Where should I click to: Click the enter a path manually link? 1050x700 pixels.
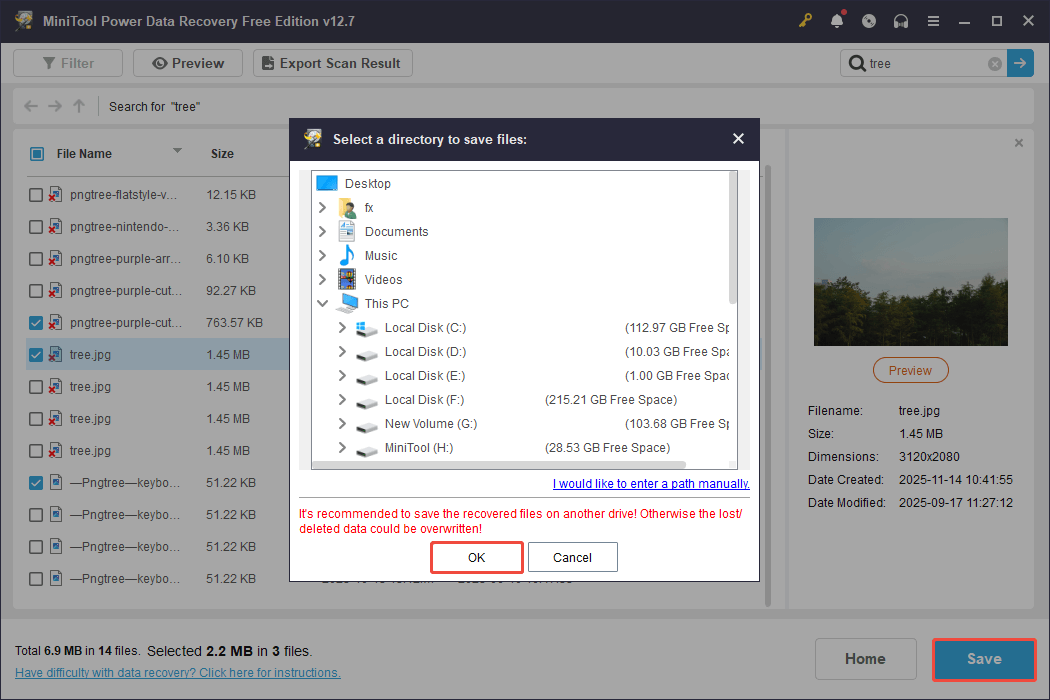point(650,483)
